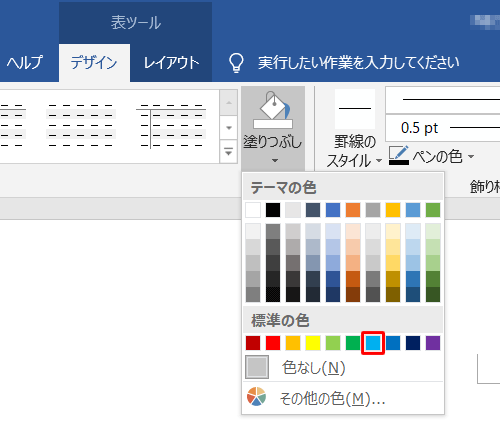Pick the orange theme color swatch in top row
The image size is (500, 440).
(353, 210)
